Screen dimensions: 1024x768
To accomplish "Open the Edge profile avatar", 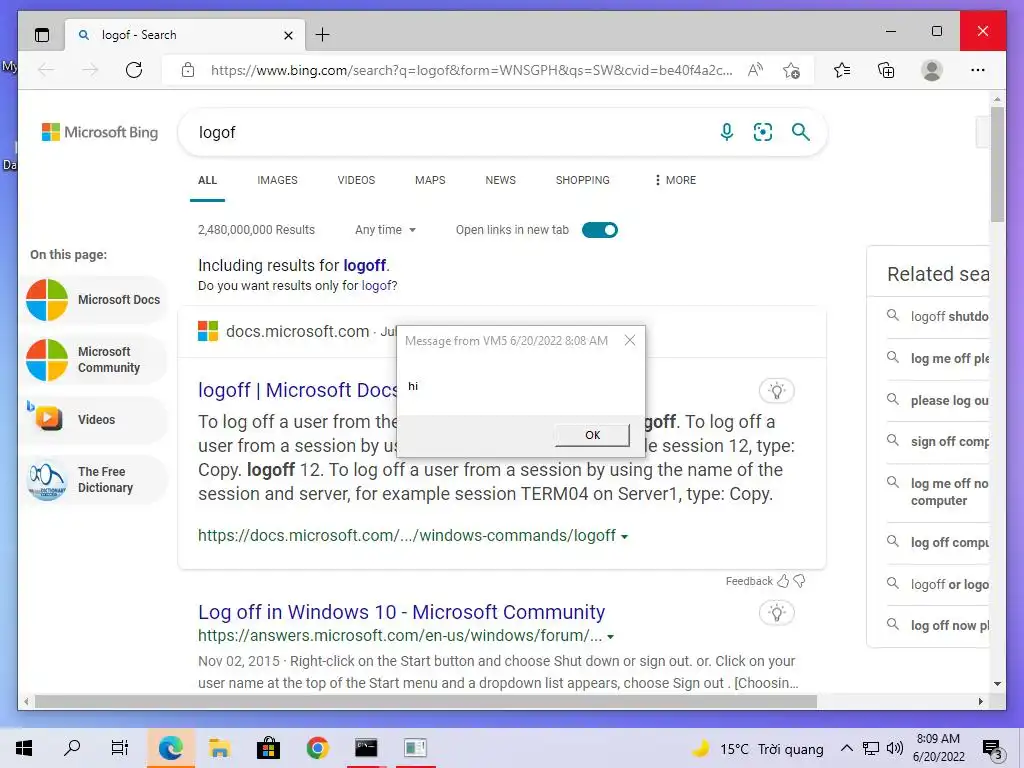I will 931,70.
